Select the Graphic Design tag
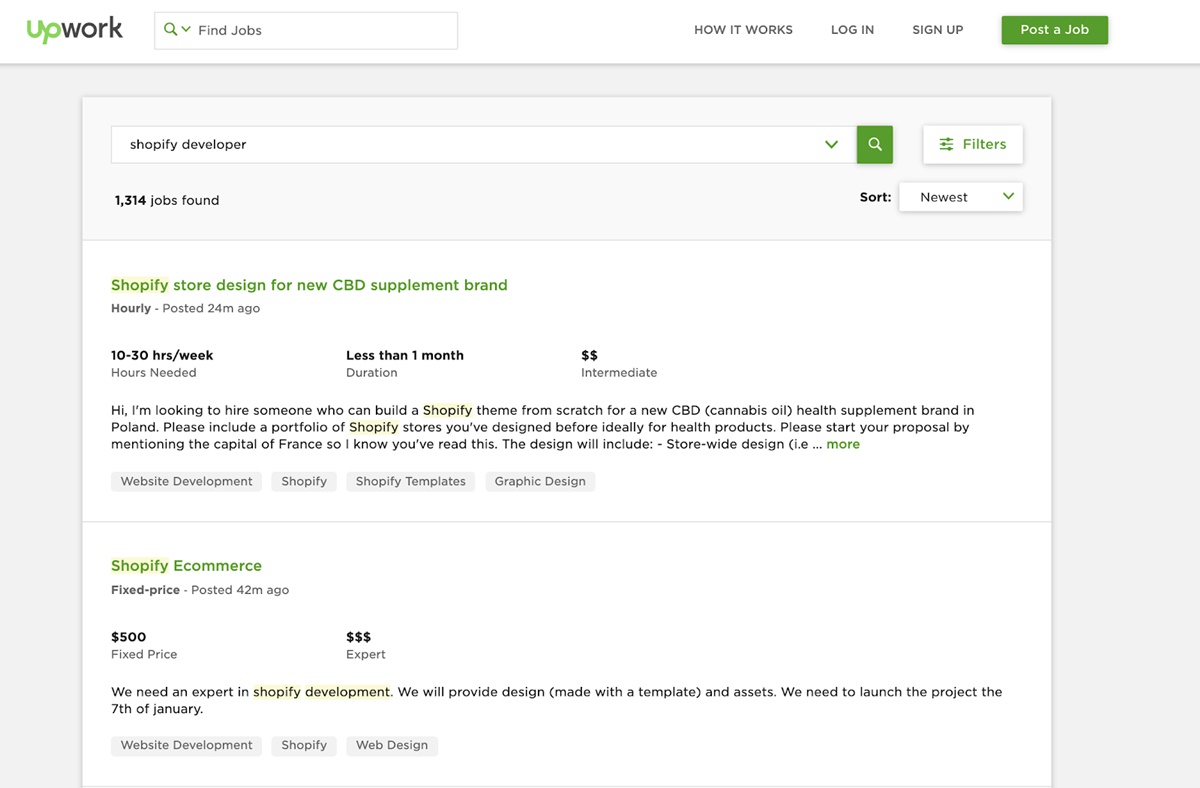 click(540, 481)
